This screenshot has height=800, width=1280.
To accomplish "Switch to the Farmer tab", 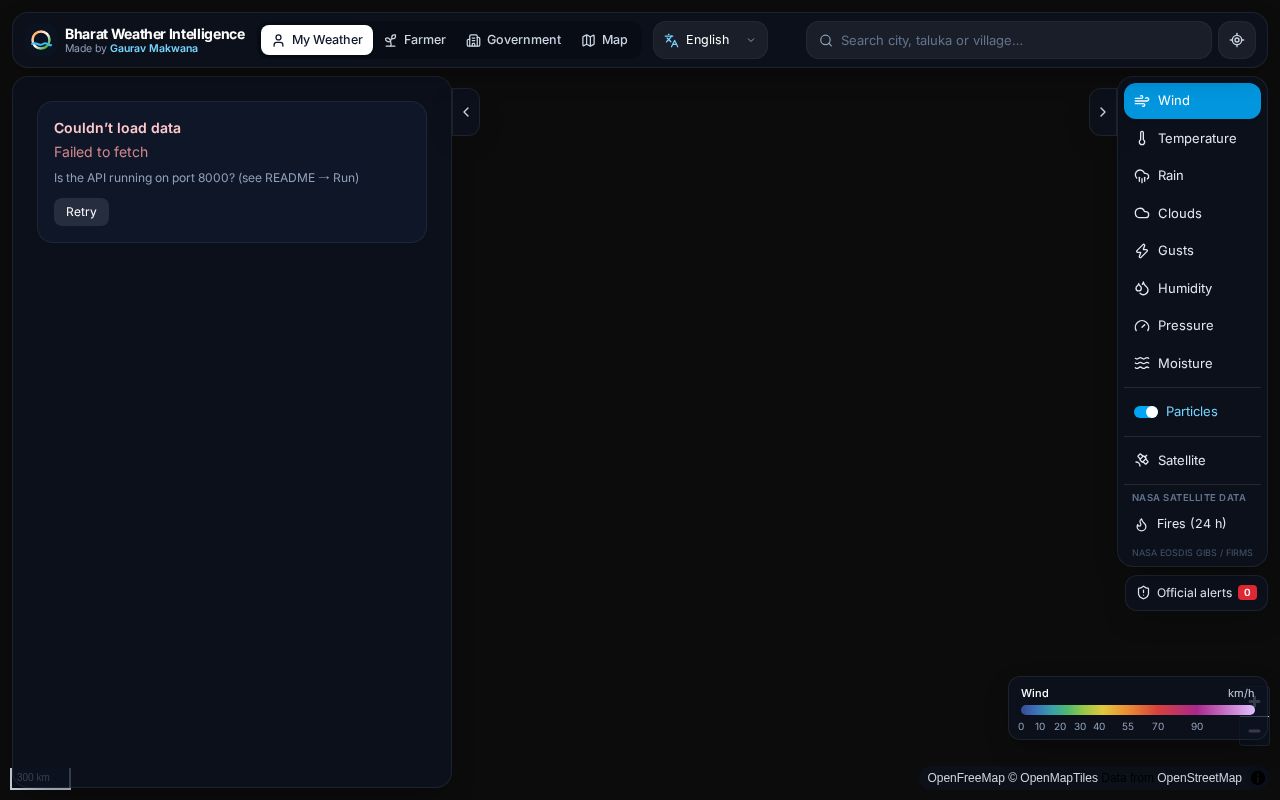I will point(415,40).
